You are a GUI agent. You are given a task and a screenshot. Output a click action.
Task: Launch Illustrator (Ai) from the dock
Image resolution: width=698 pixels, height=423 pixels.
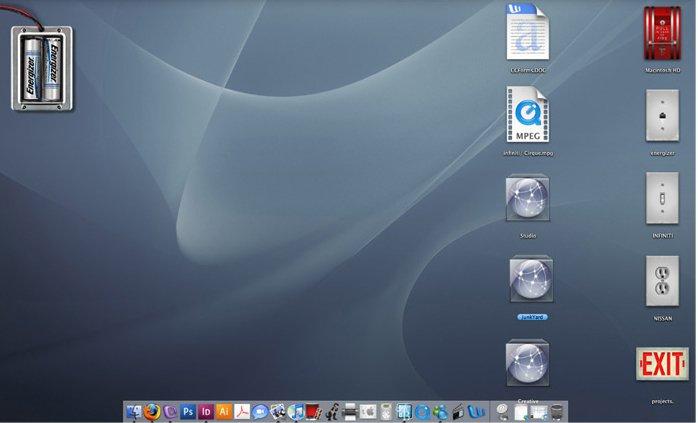pos(223,411)
